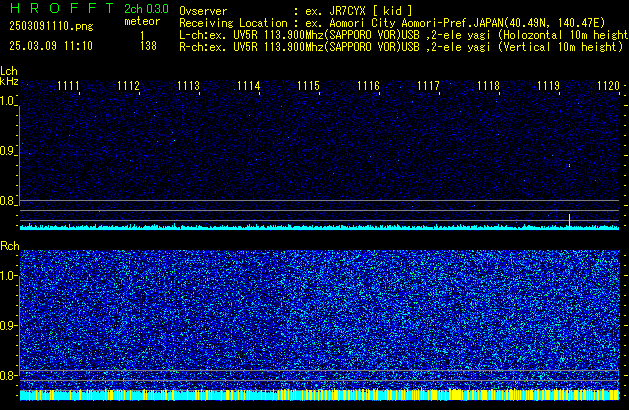The image size is (629, 410).
Task: Click the Lch cyan signal level strip
Action: (x=319, y=227)
